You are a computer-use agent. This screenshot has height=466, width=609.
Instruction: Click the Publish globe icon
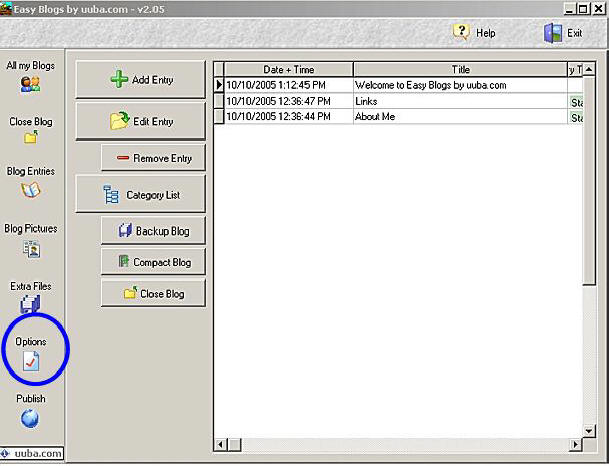(30, 419)
